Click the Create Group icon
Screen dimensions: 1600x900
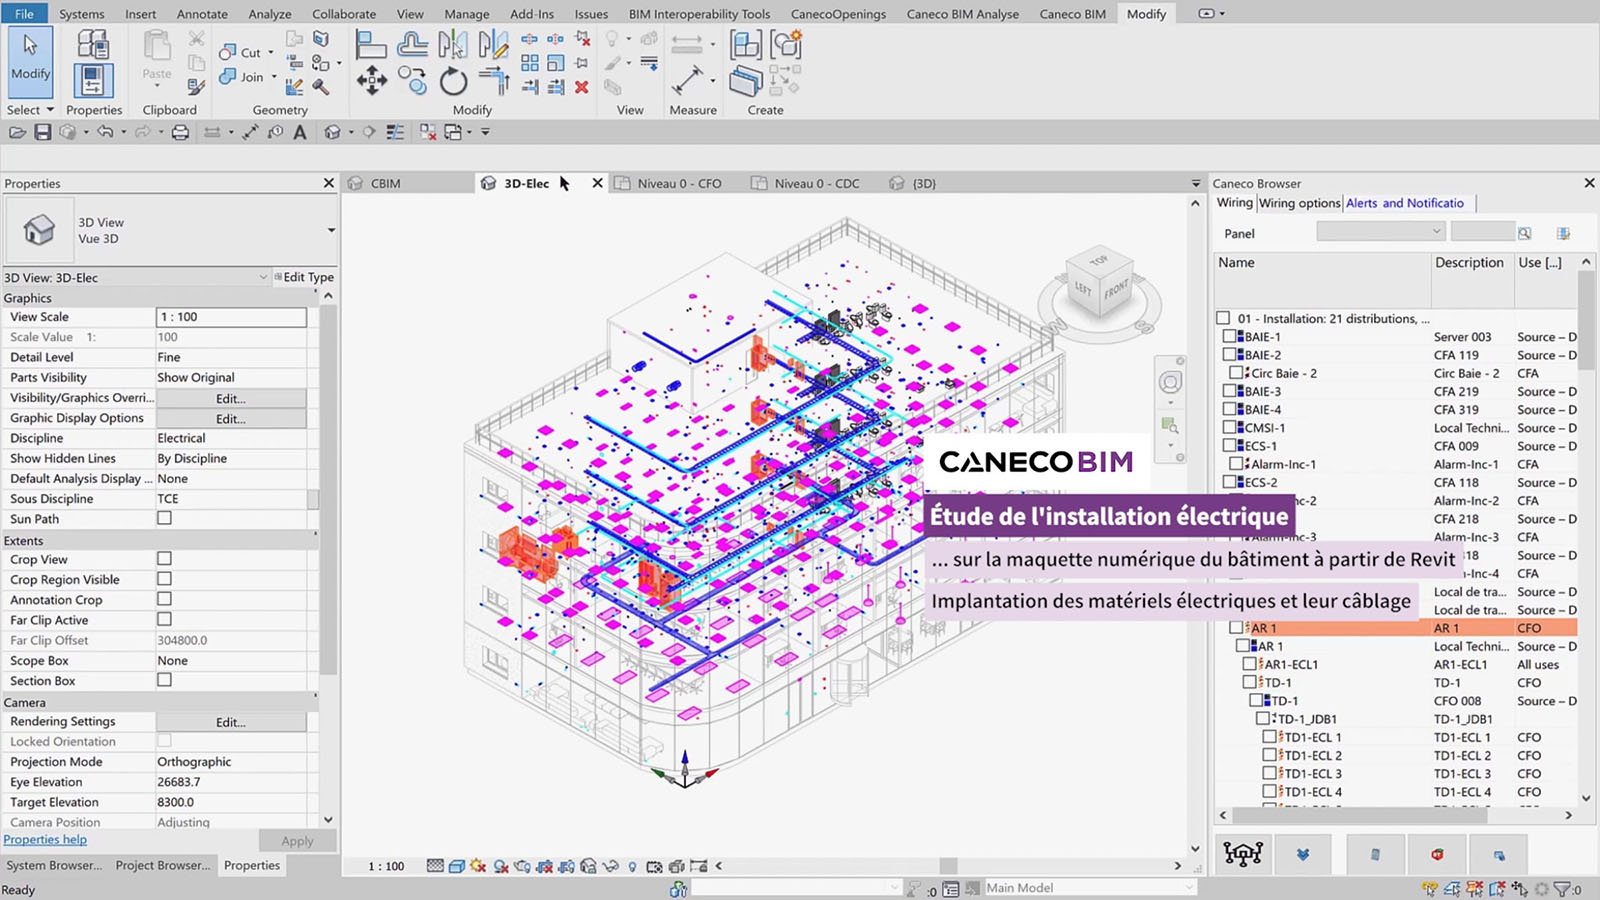pyautogui.click(x=786, y=45)
